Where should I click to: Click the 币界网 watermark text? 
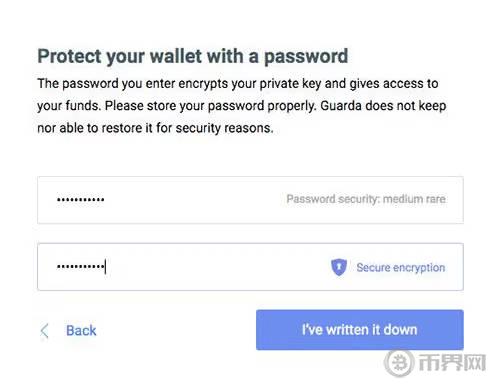(x=452, y=362)
